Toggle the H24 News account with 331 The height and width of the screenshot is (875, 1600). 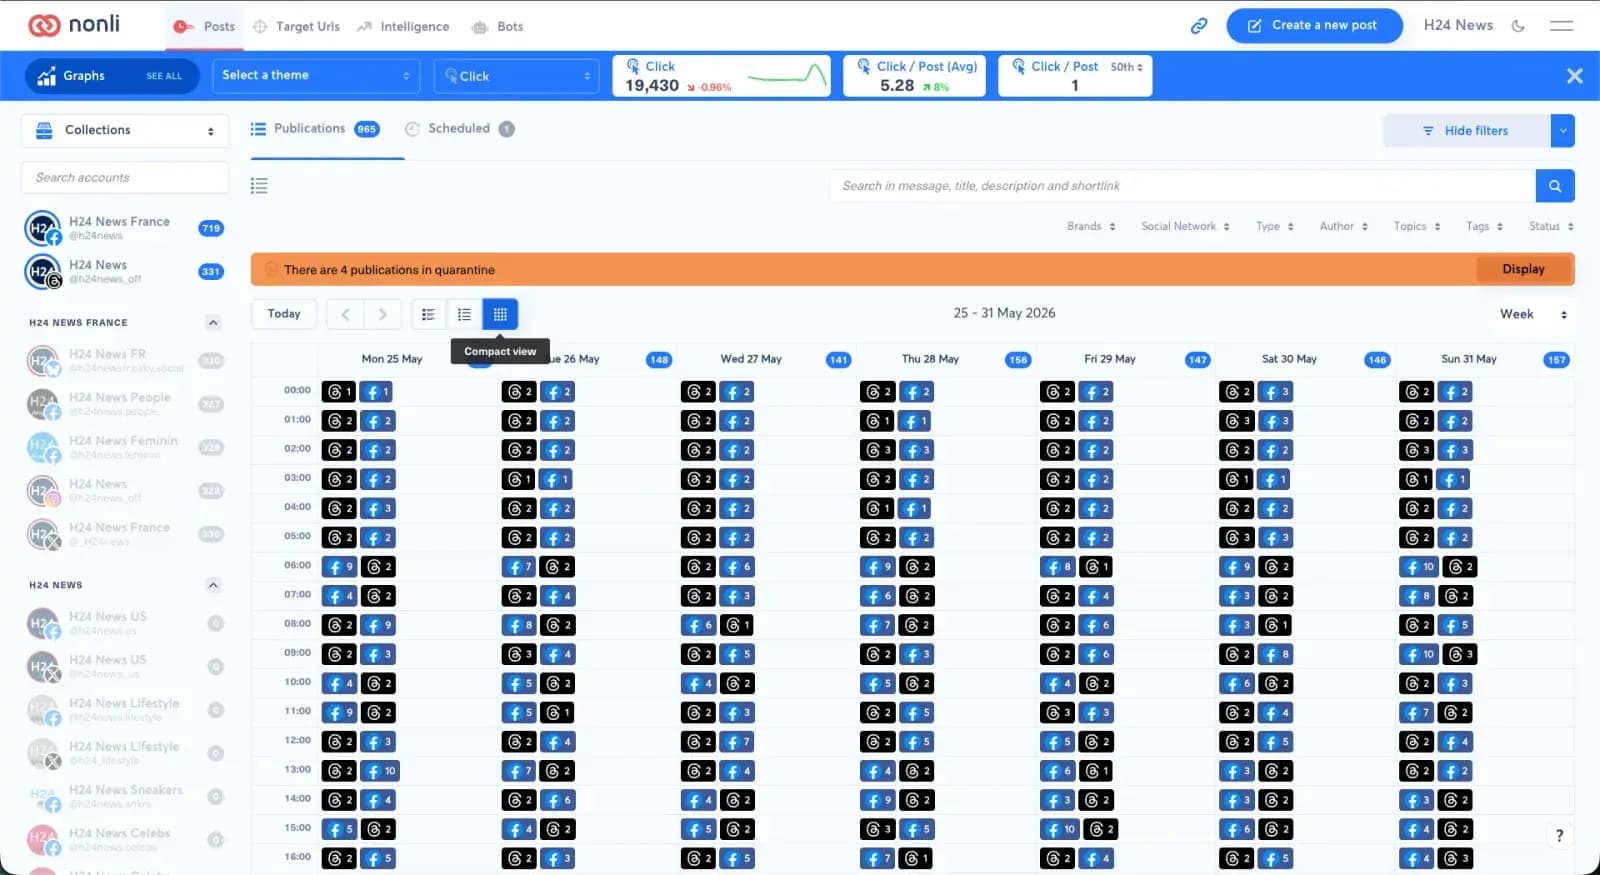pyautogui.click(x=125, y=271)
